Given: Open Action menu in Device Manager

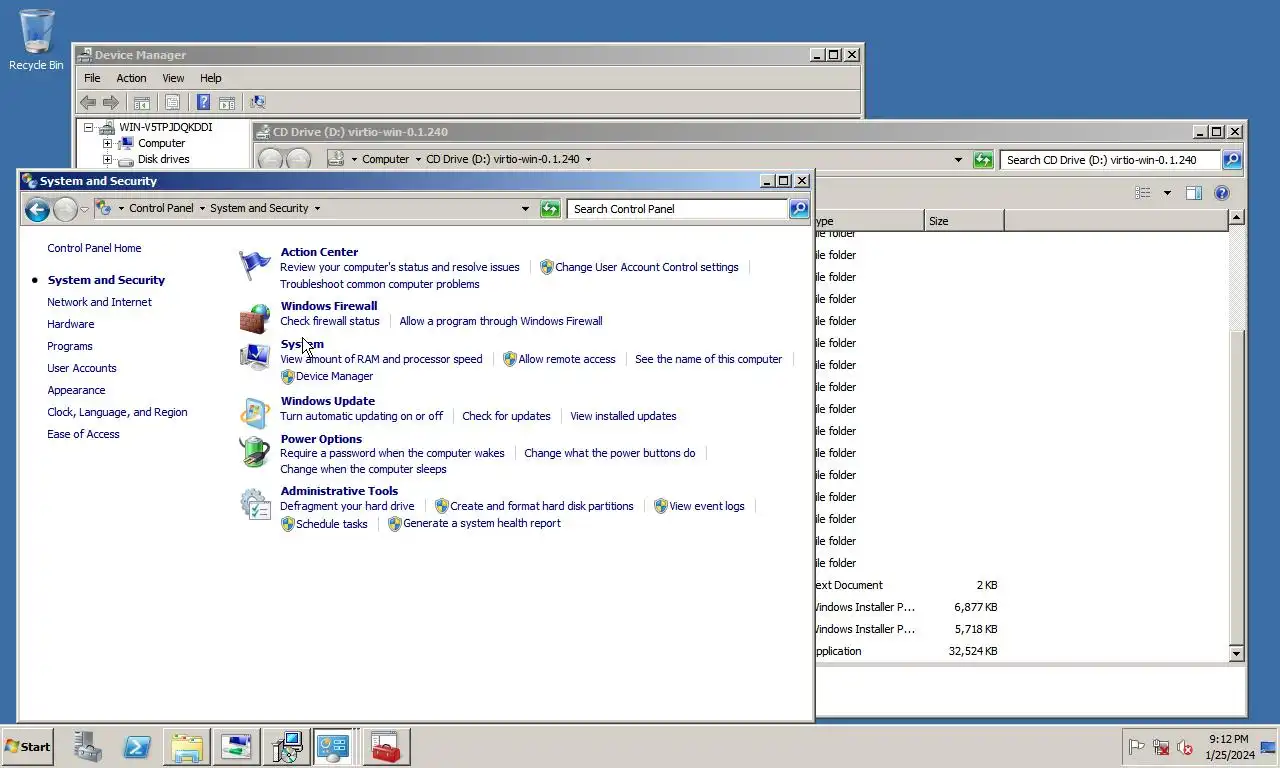Looking at the screenshot, I should click(x=131, y=78).
